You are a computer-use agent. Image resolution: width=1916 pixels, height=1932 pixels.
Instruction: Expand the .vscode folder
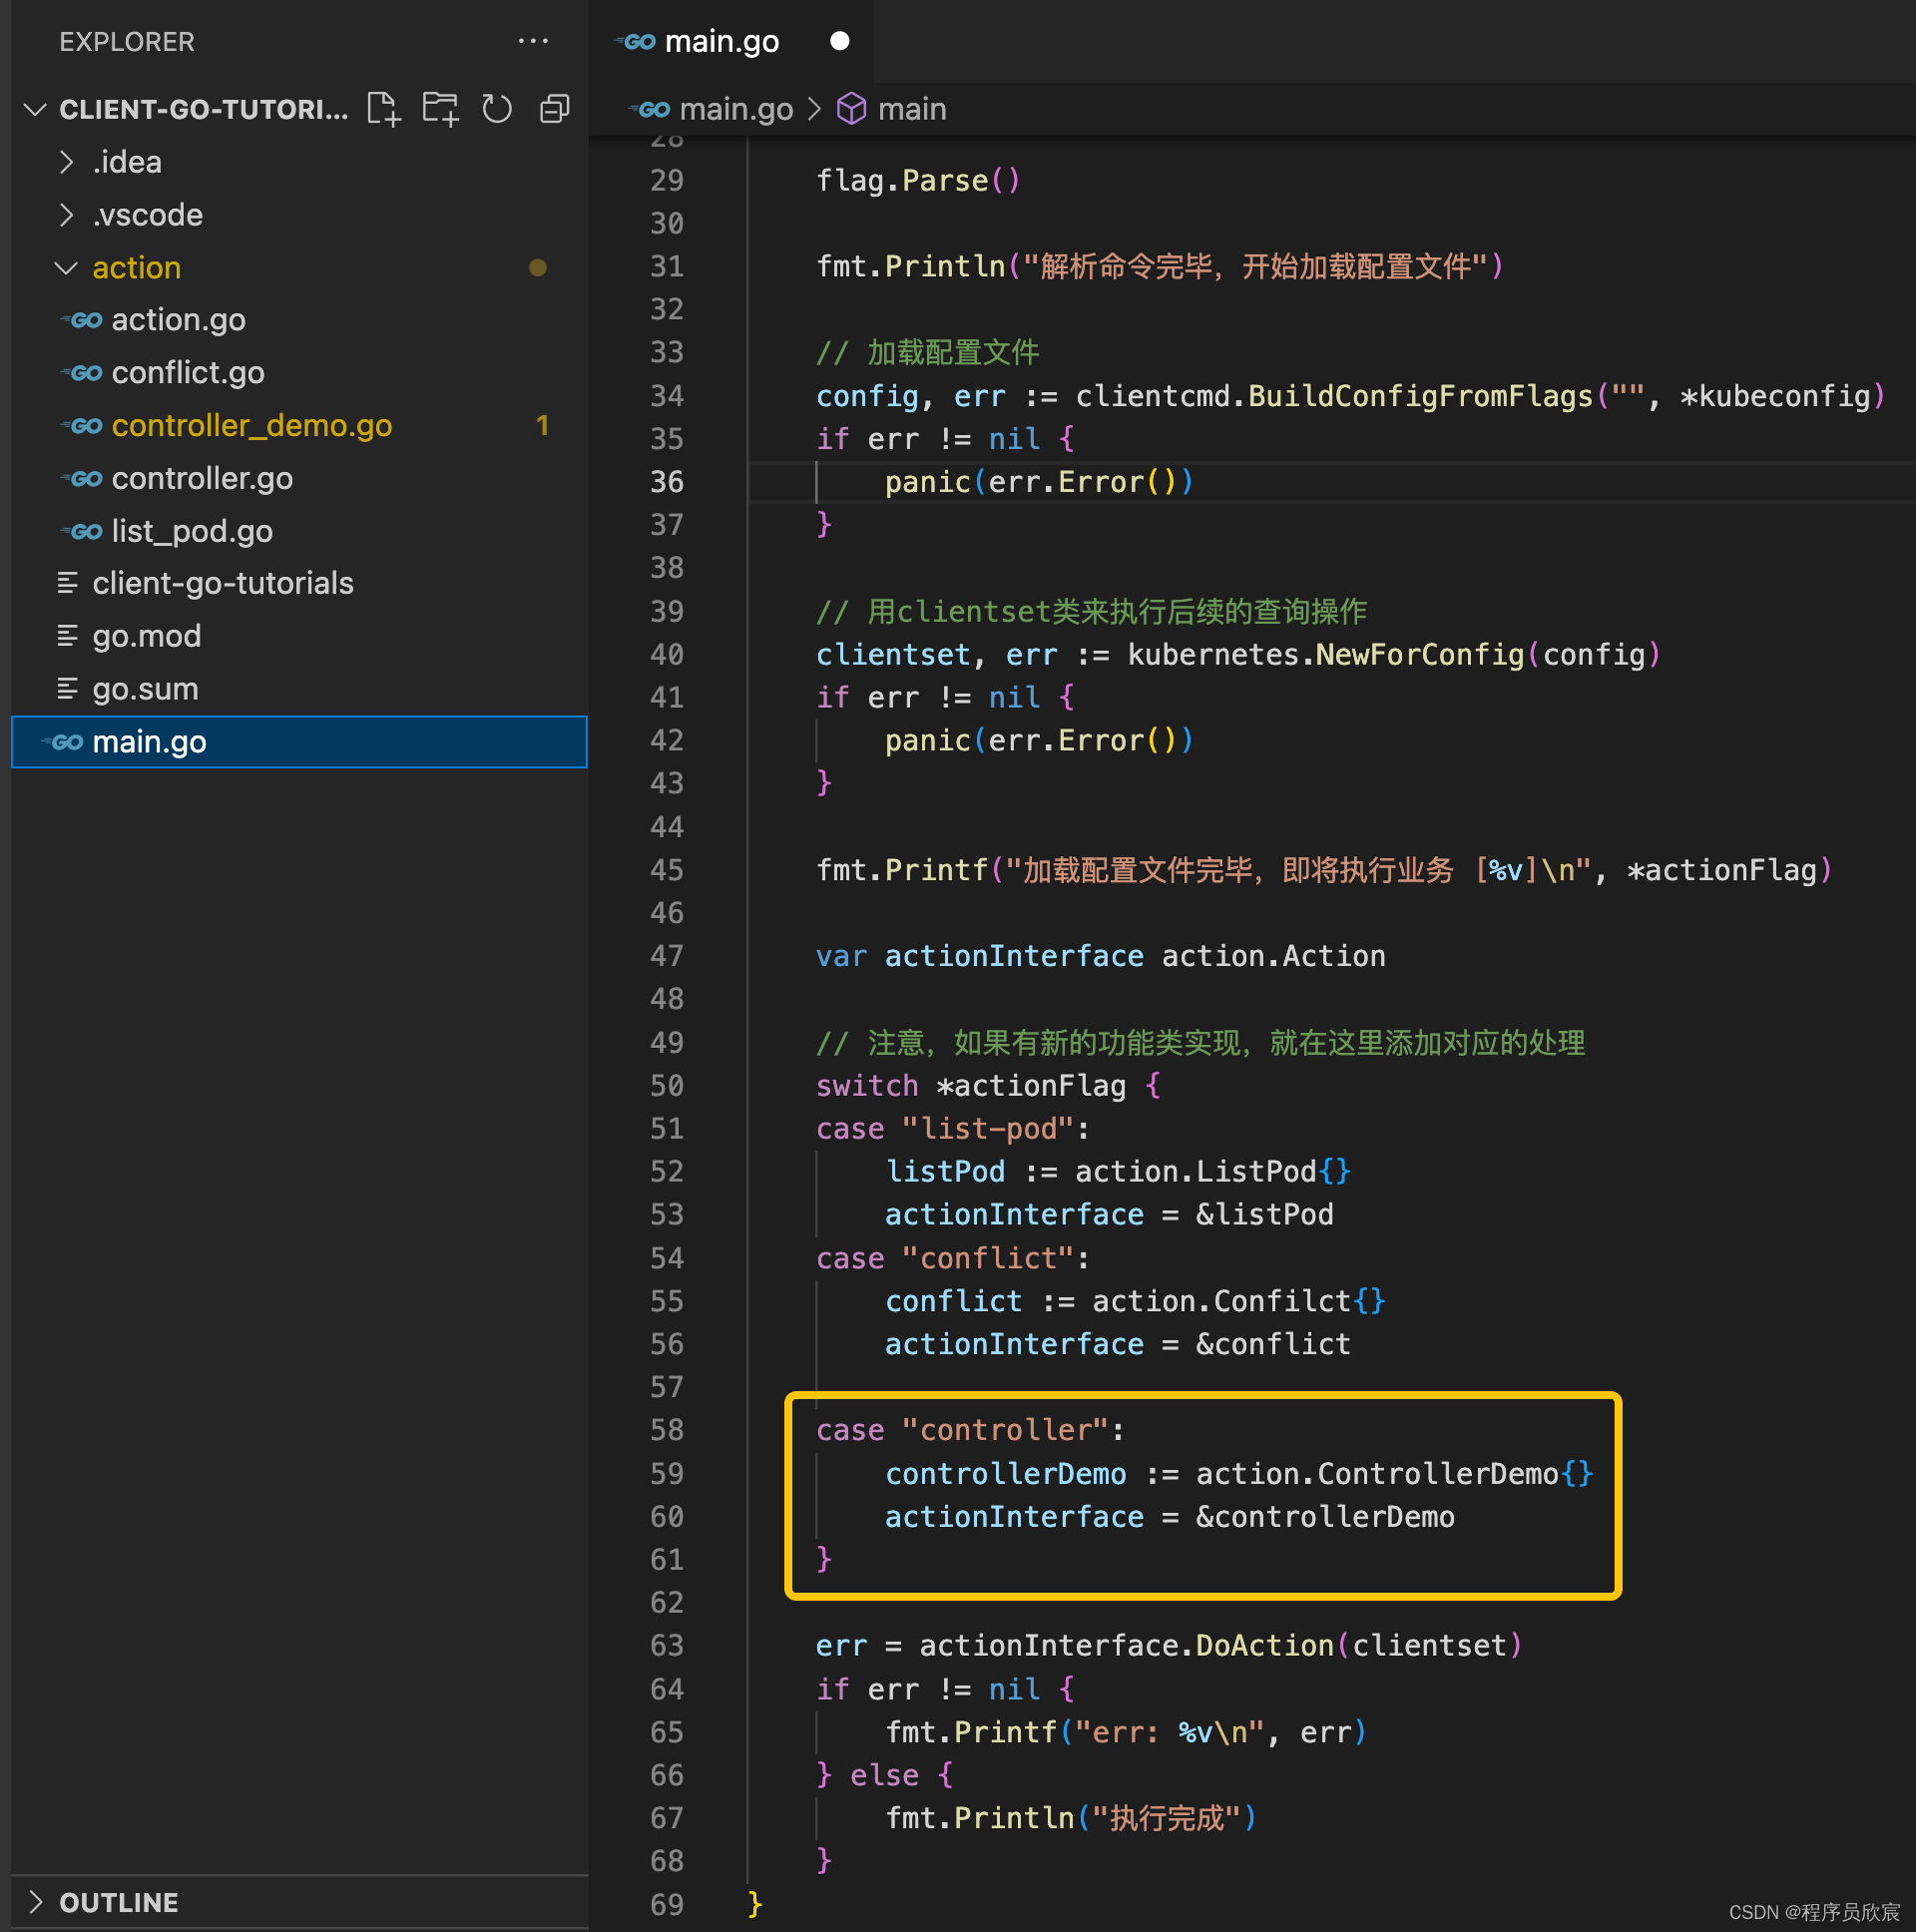click(66, 214)
